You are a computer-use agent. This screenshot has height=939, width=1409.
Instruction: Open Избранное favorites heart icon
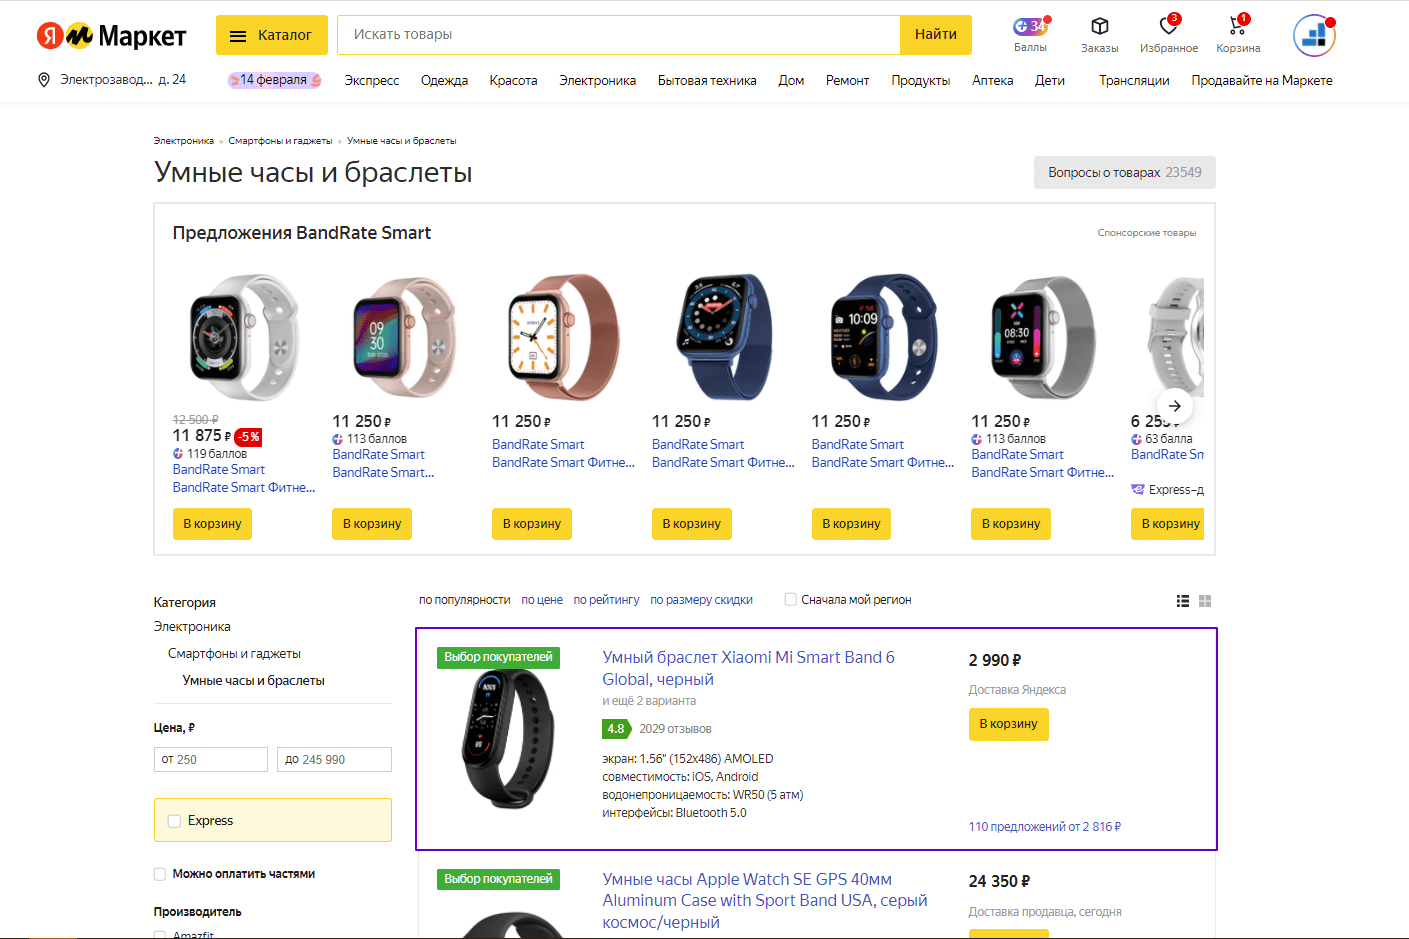tap(1168, 27)
